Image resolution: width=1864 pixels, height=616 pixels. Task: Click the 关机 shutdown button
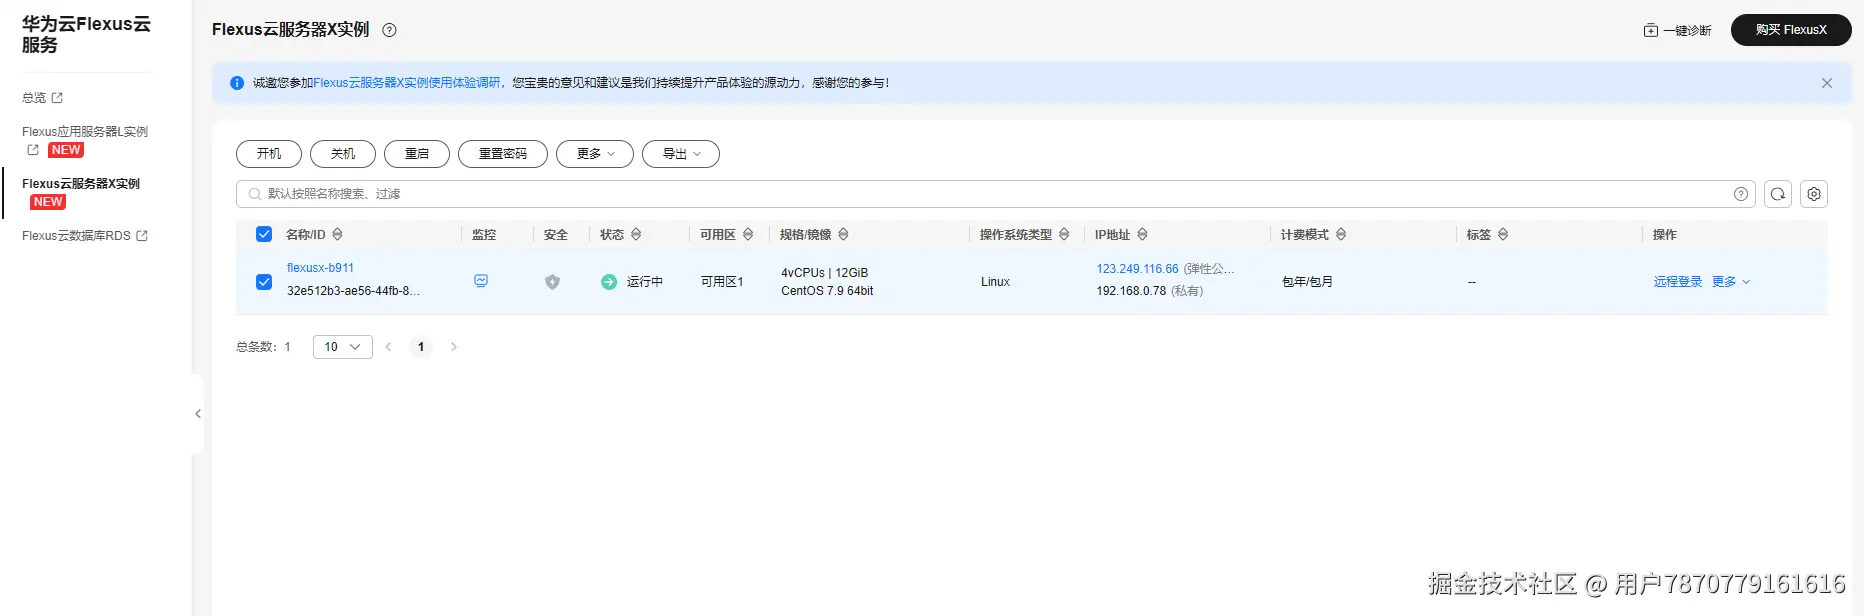pyautogui.click(x=343, y=154)
